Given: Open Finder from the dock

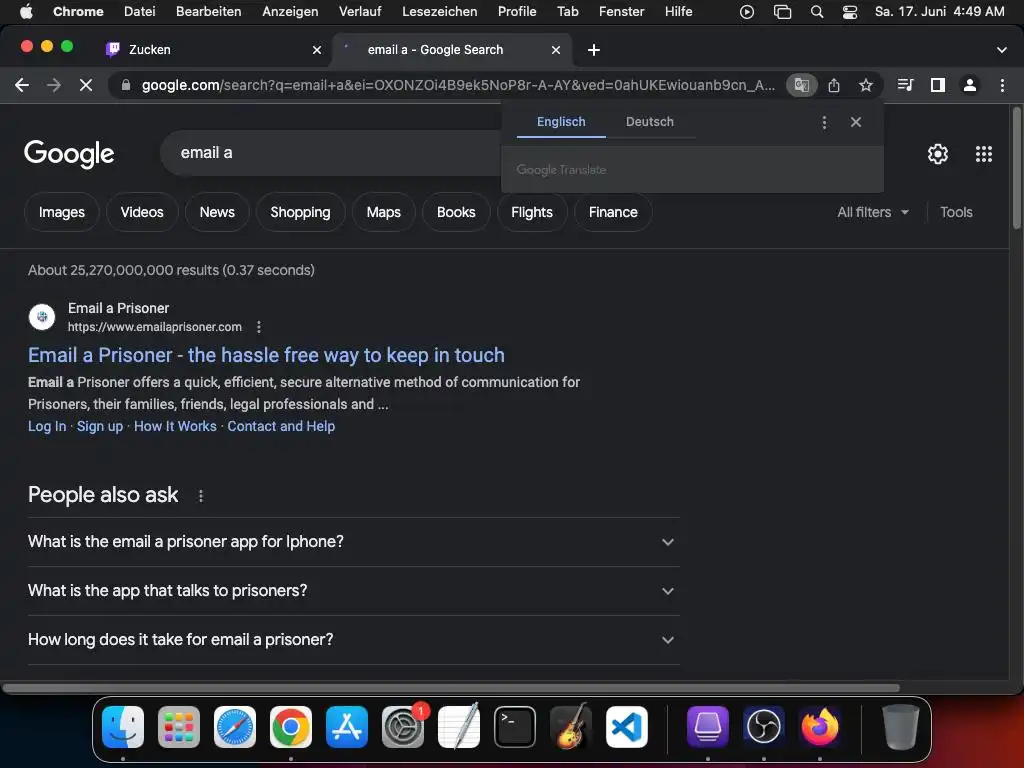Looking at the screenshot, I should click(x=123, y=726).
